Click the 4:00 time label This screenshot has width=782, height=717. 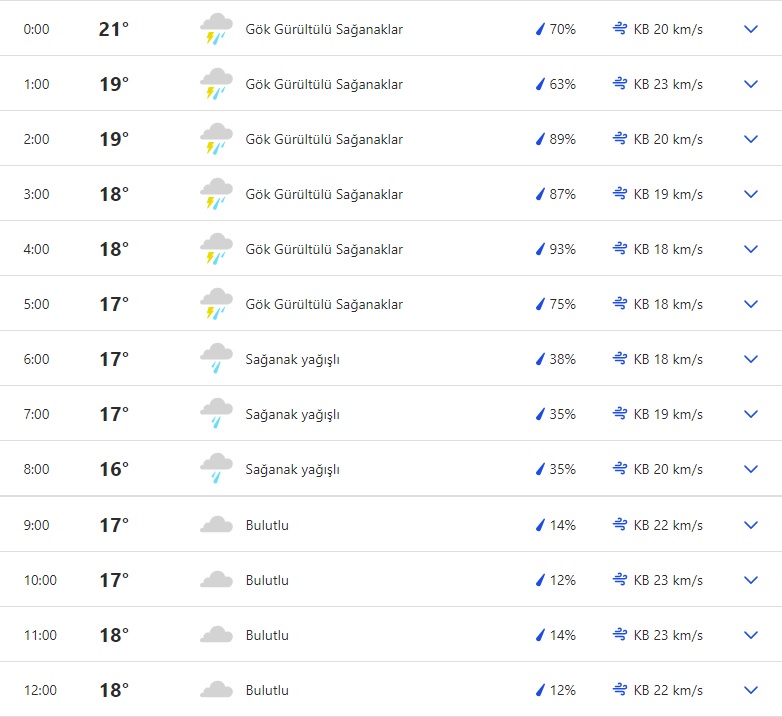[x=36, y=249]
